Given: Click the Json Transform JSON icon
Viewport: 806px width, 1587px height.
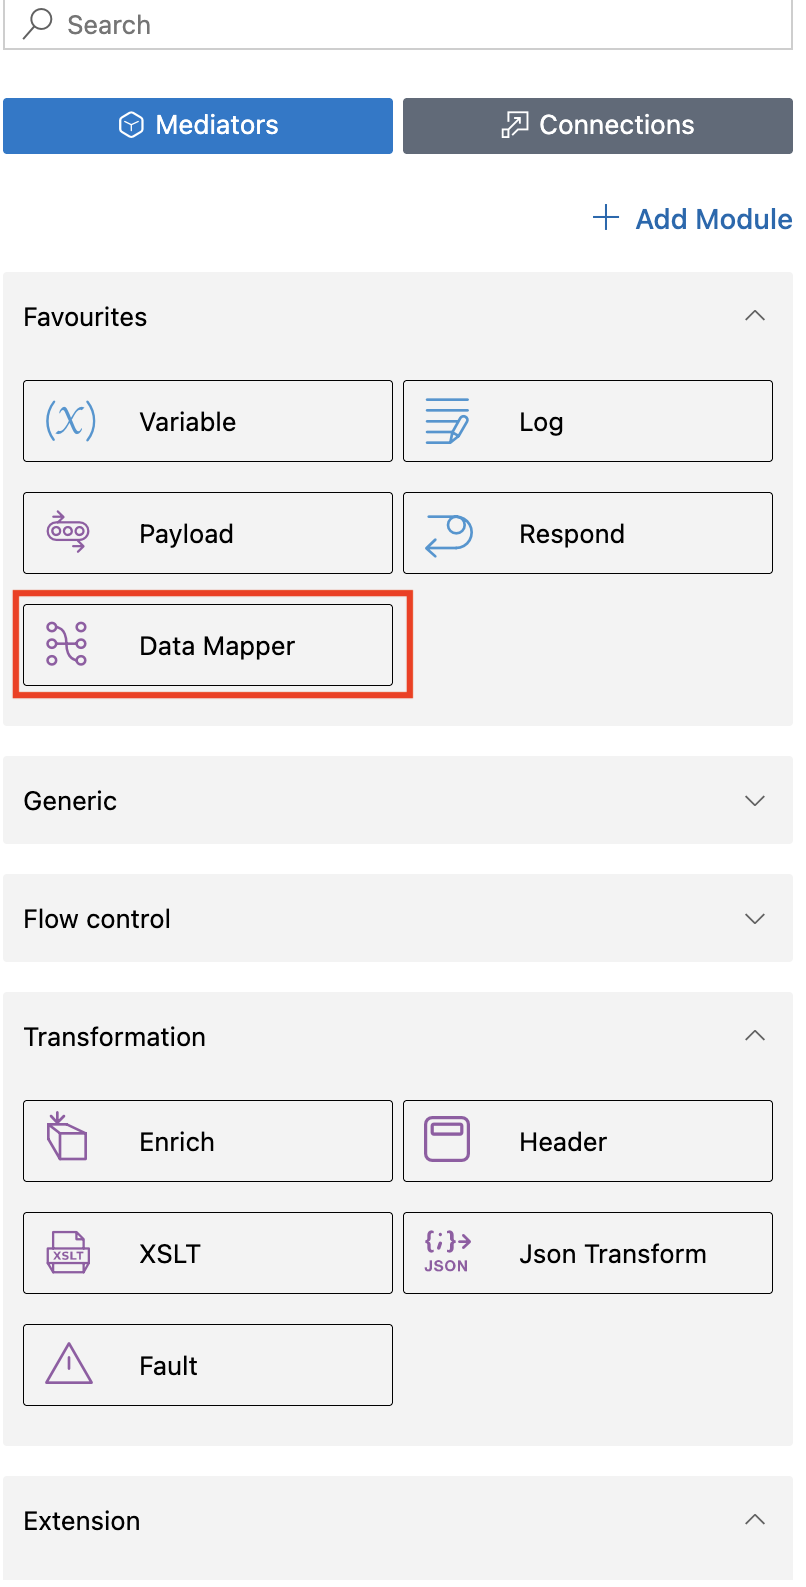Looking at the screenshot, I should 447,1252.
